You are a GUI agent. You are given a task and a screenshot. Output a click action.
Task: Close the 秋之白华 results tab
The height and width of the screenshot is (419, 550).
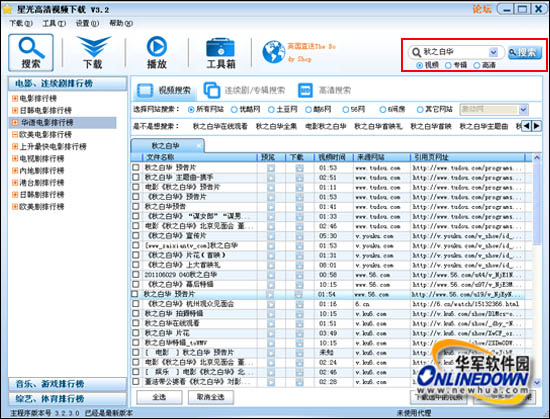coord(199,146)
